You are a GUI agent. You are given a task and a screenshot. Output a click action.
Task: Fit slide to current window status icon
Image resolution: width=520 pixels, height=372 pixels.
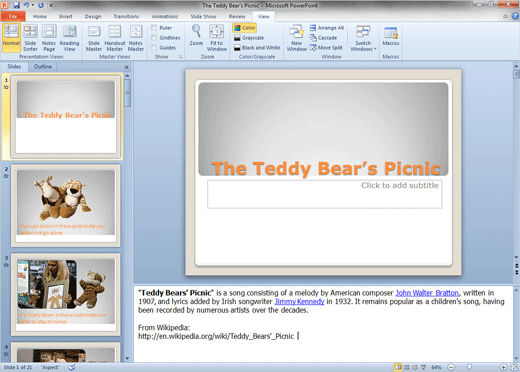[x=514, y=367]
